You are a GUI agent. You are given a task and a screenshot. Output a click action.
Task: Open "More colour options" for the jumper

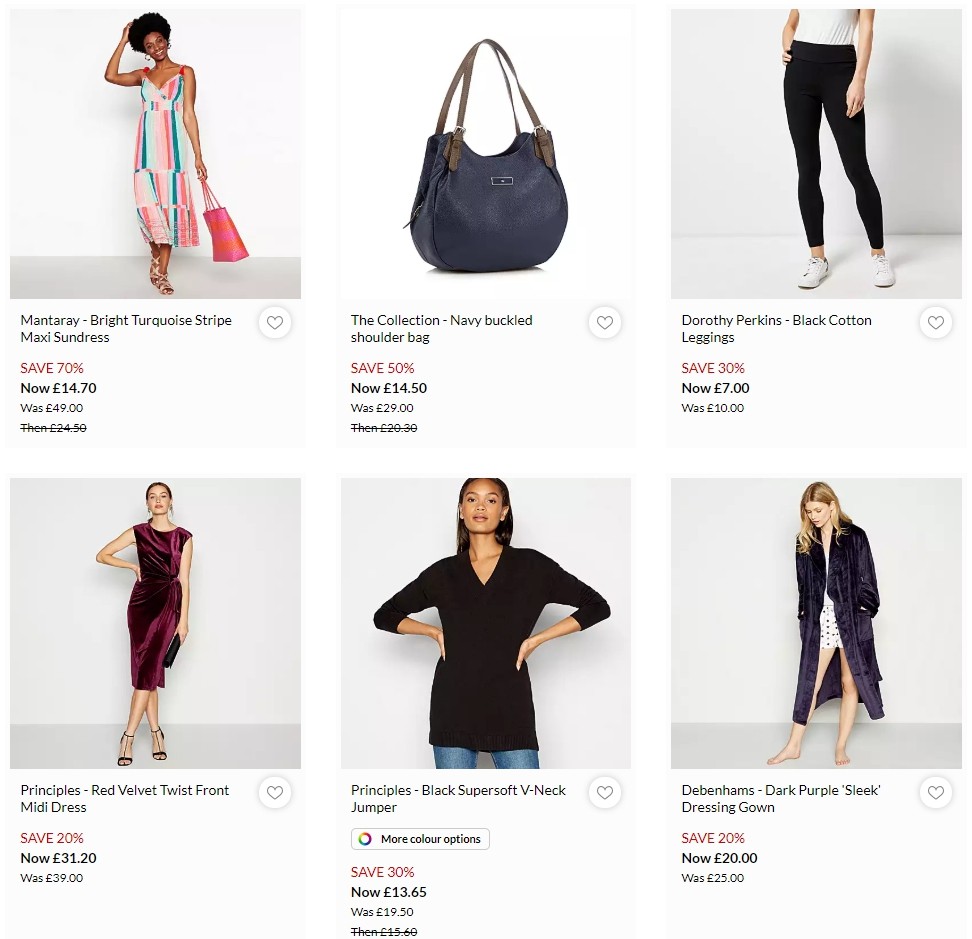coord(420,839)
